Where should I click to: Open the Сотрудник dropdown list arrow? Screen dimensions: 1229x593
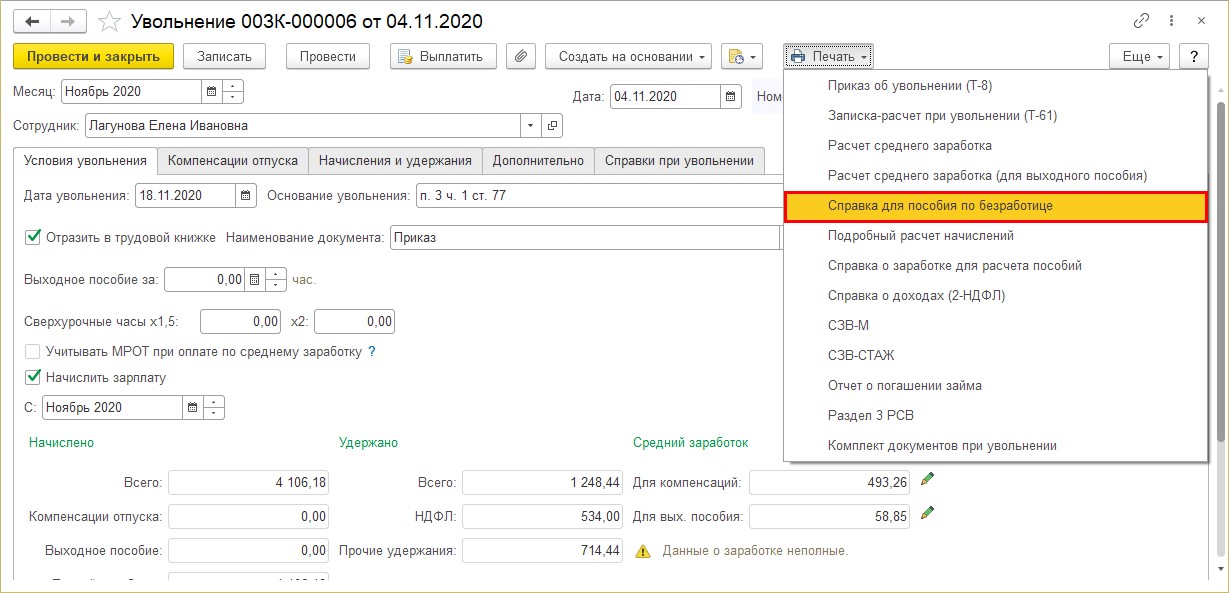point(530,126)
